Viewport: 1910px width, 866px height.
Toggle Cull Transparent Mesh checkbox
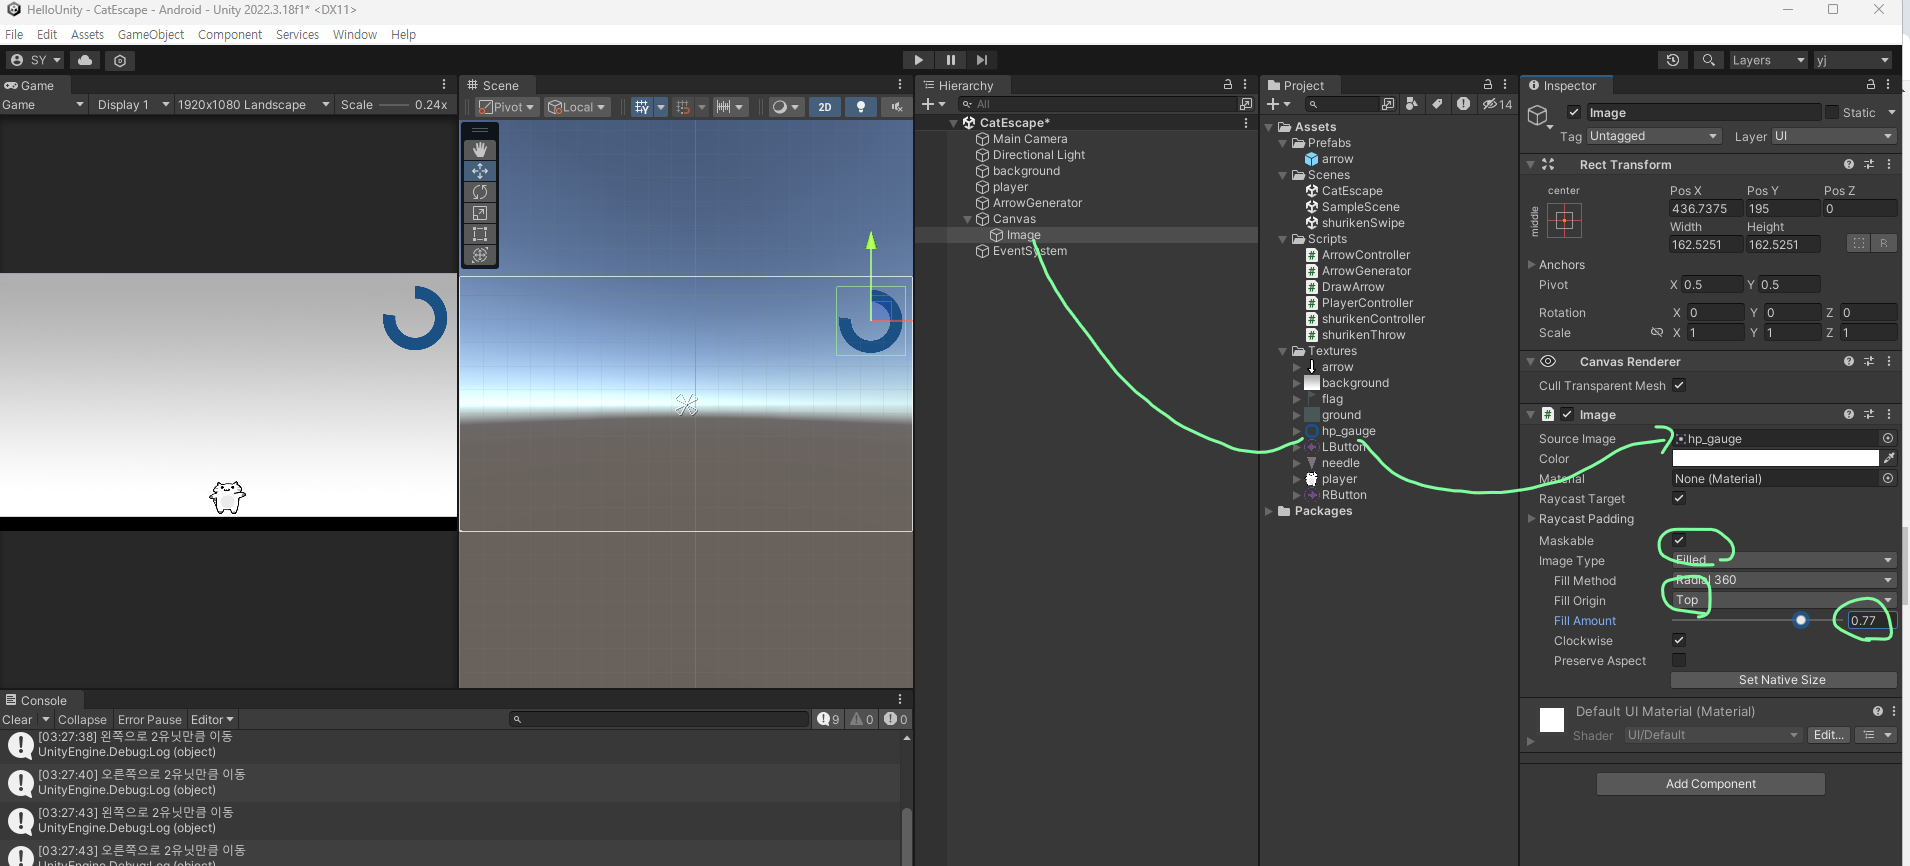1679,385
